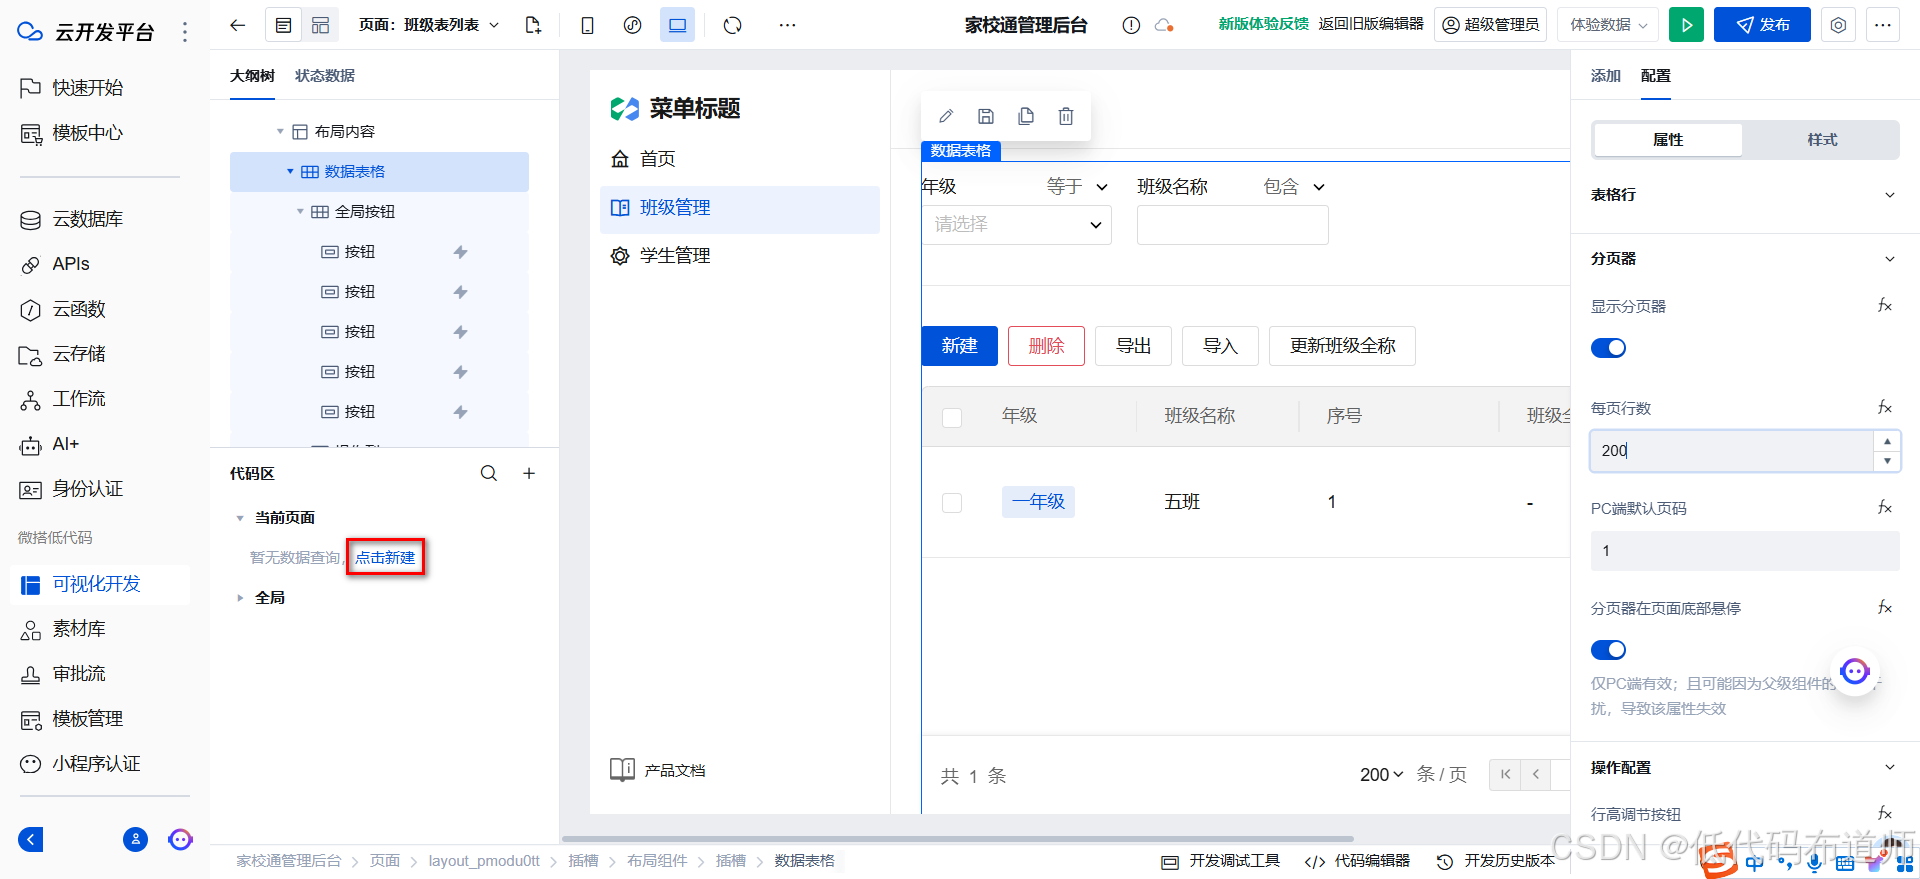The image size is (1920, 879).
Task: Open the page selector dropdown 班级表列表
Action: click(429, 25)
